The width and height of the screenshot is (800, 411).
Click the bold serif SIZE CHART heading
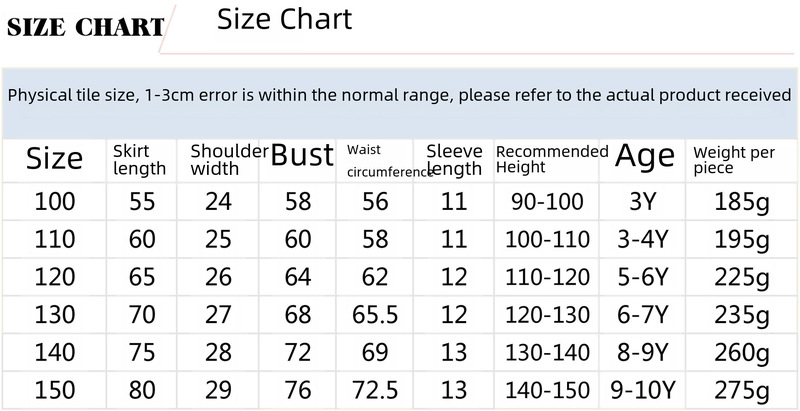coord(84,27)
